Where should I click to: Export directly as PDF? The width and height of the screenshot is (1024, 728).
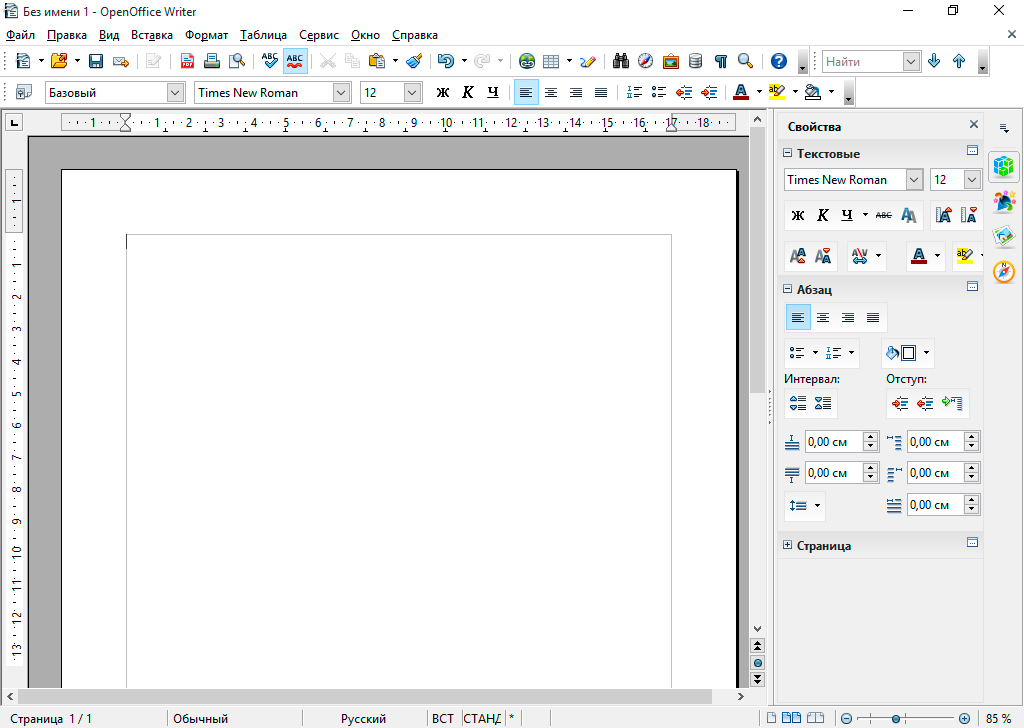pos(187,61)
